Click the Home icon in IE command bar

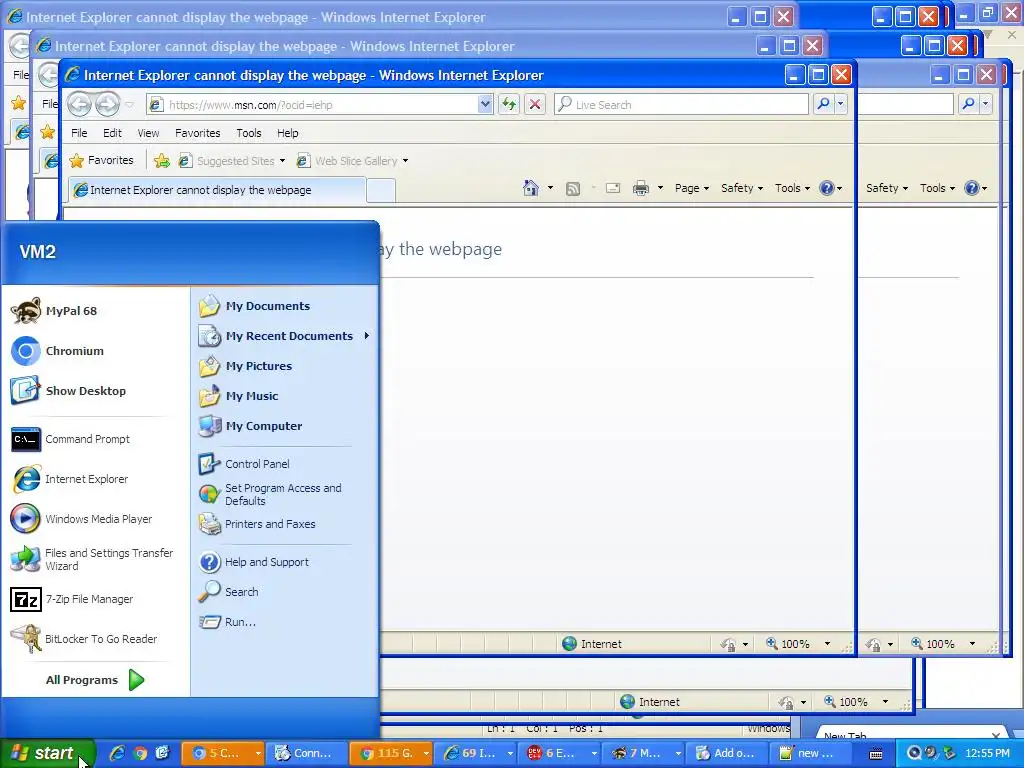[x=530, y=188]
